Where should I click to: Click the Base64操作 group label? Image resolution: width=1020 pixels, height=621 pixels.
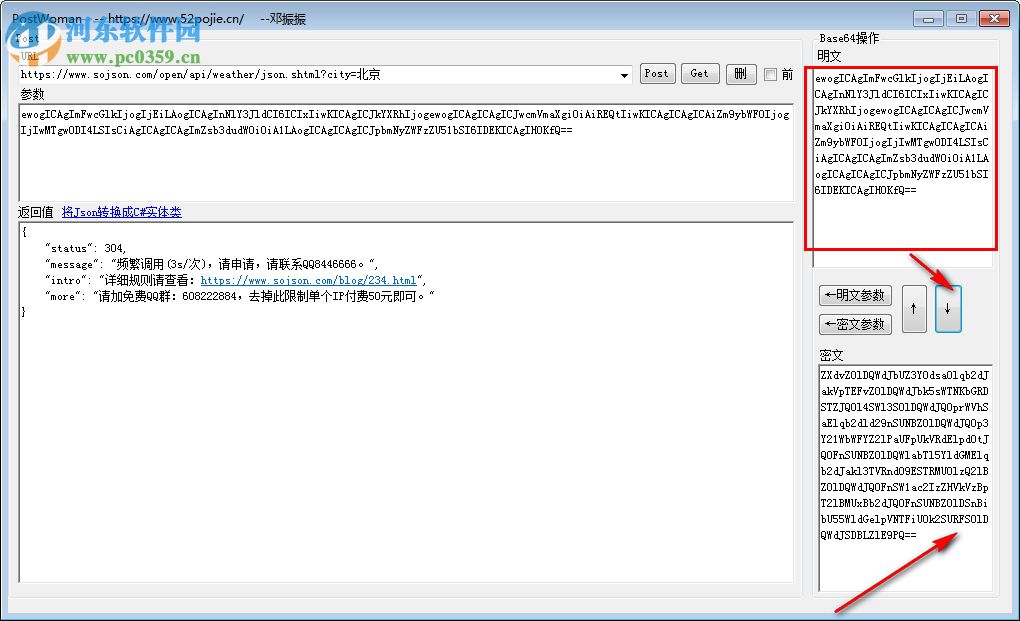click(849, 38)
